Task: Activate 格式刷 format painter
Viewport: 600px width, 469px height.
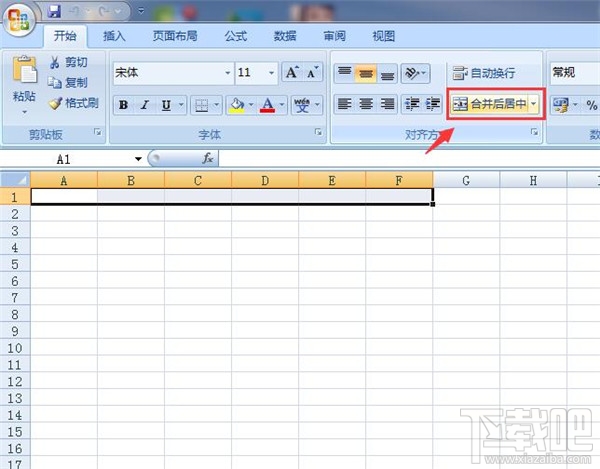Action: (73, 103)
